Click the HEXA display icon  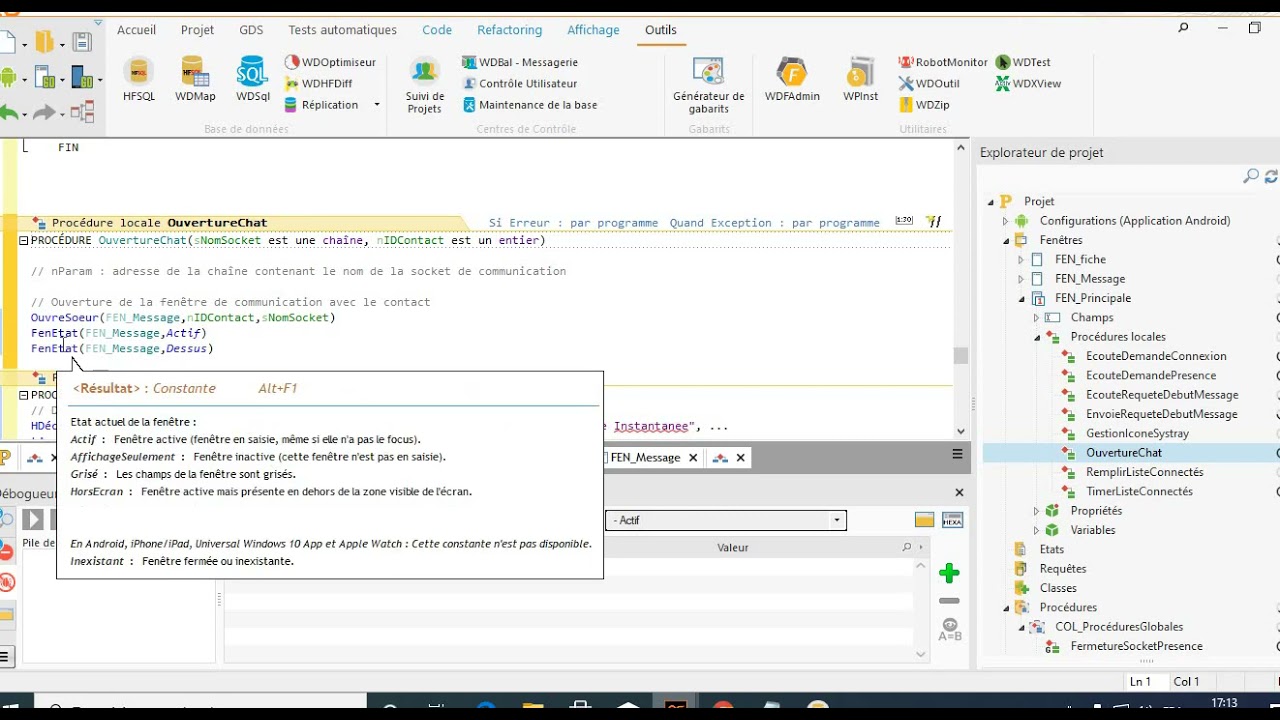pyautogui.click(x=952, y=520)
